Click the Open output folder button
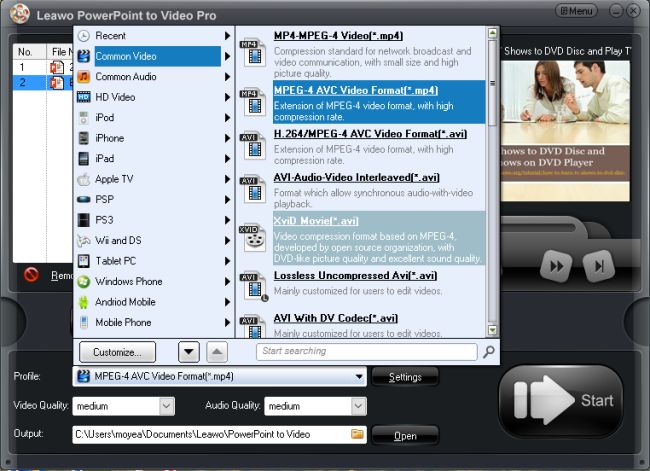This screenshot has width=650, height=471. pyautogui.click(x=405, y=436)
